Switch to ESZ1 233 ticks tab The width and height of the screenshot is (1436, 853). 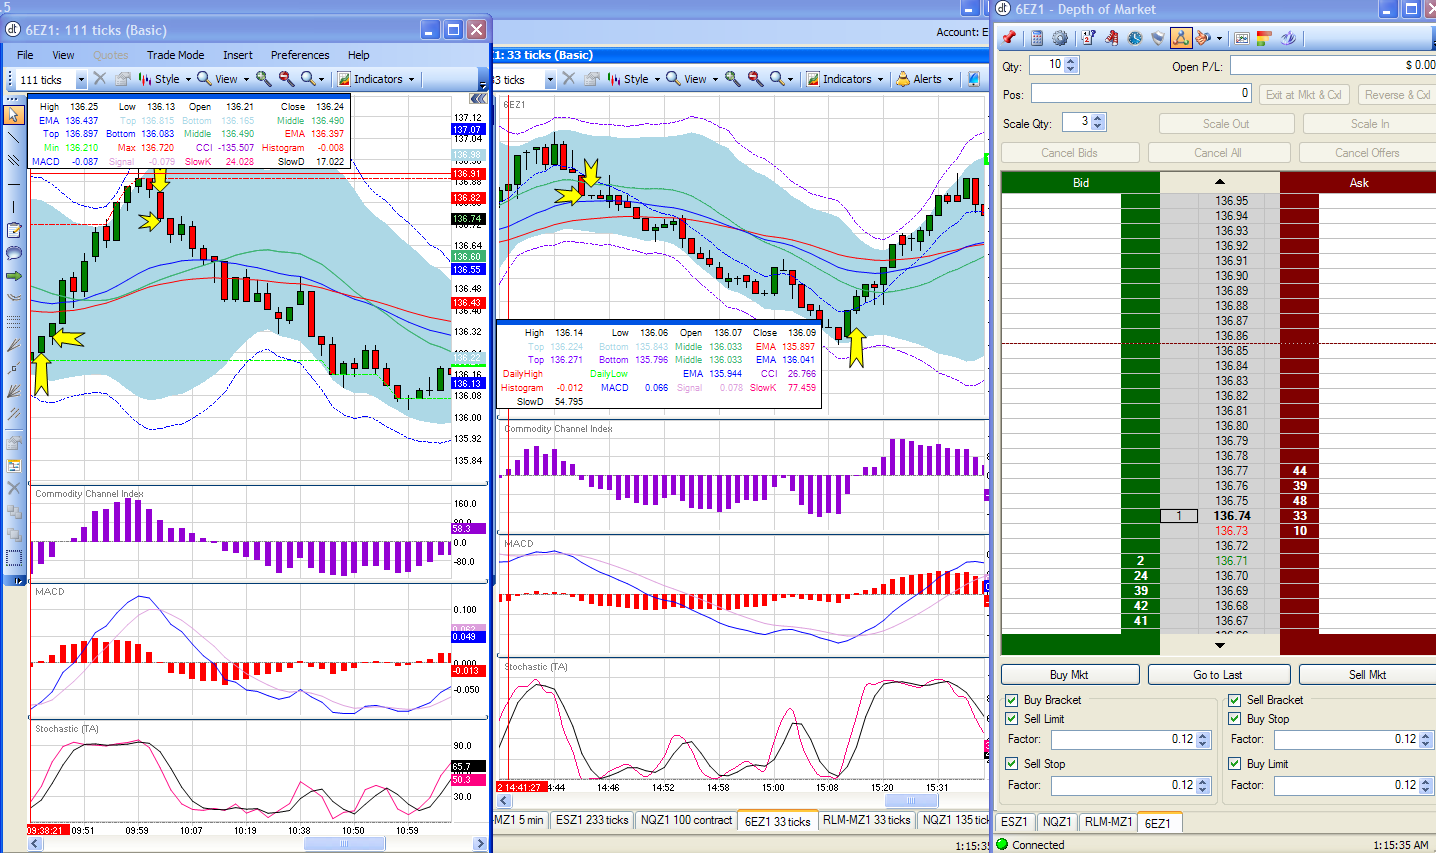(592, 820)
